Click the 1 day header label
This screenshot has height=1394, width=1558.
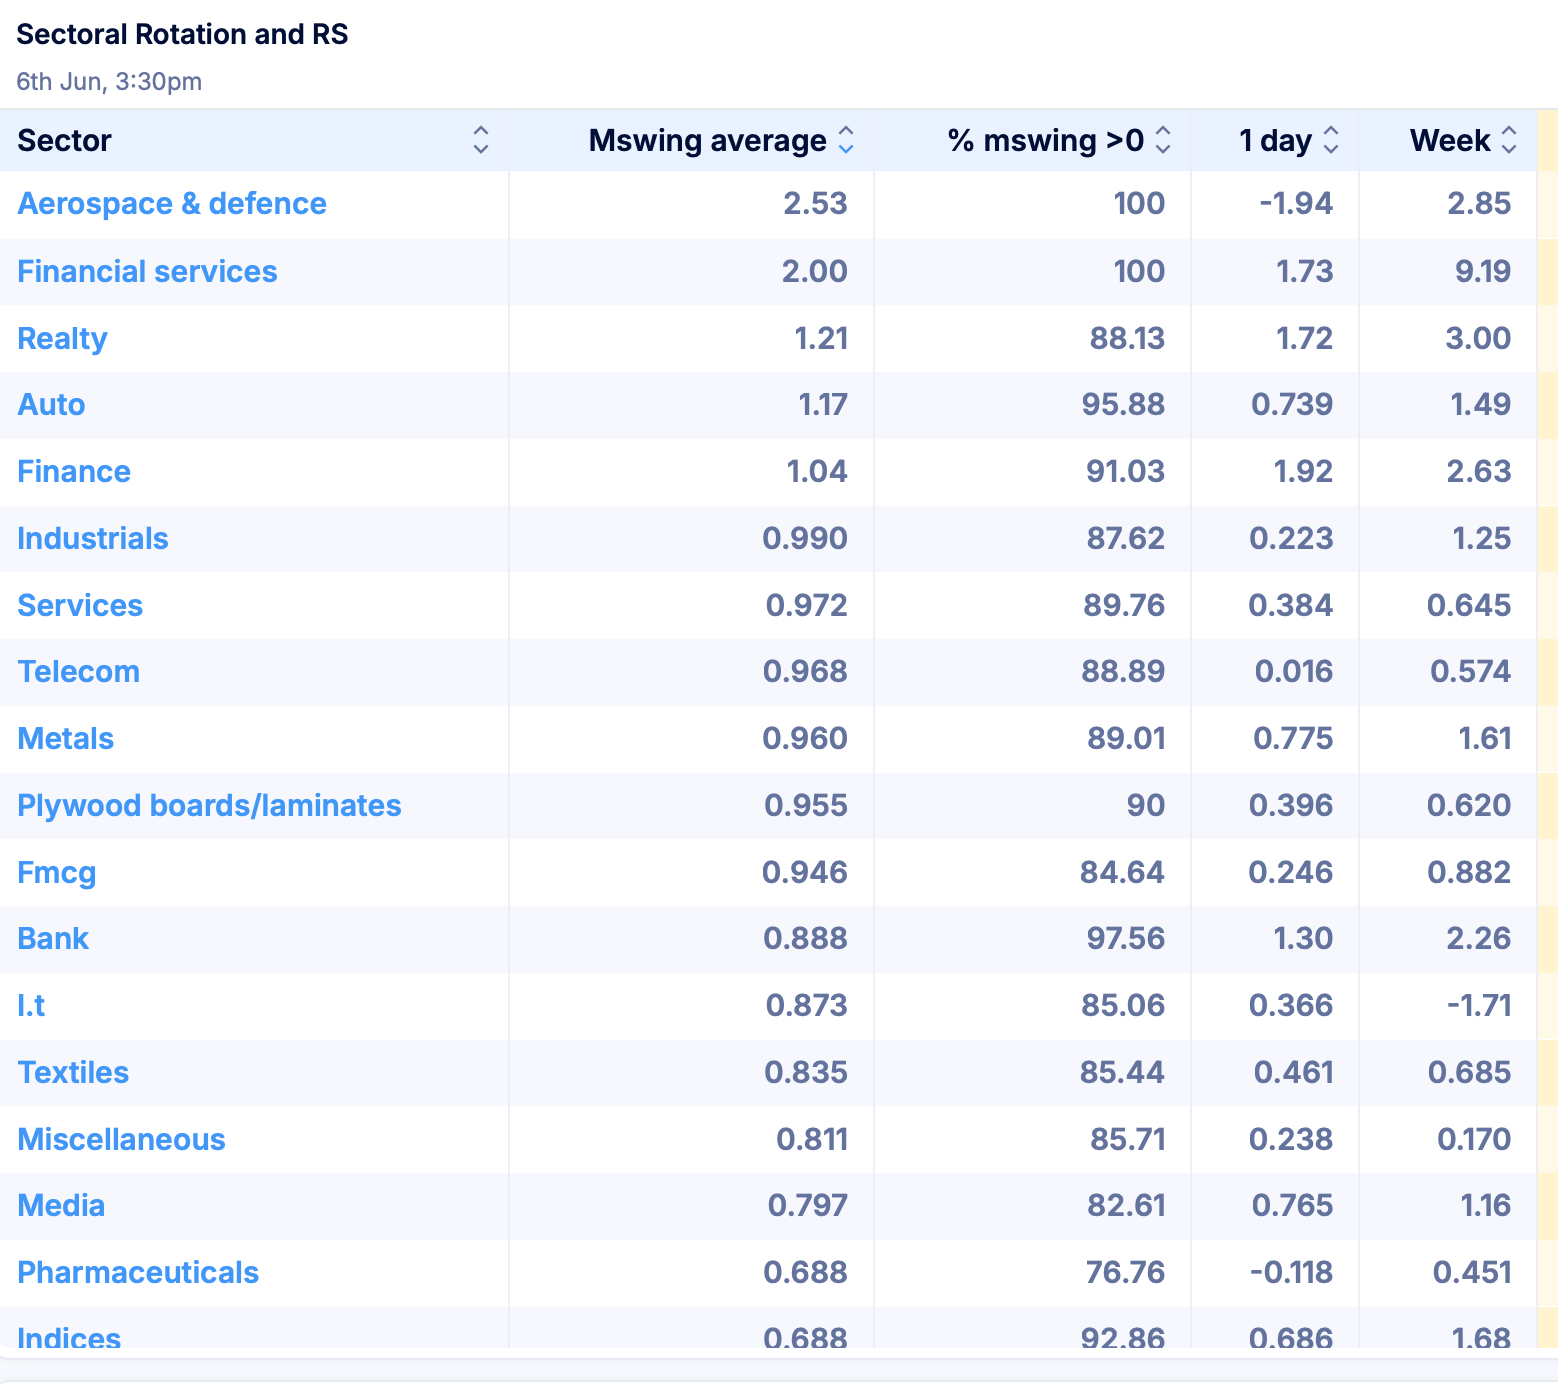(x=1275, y=141)
